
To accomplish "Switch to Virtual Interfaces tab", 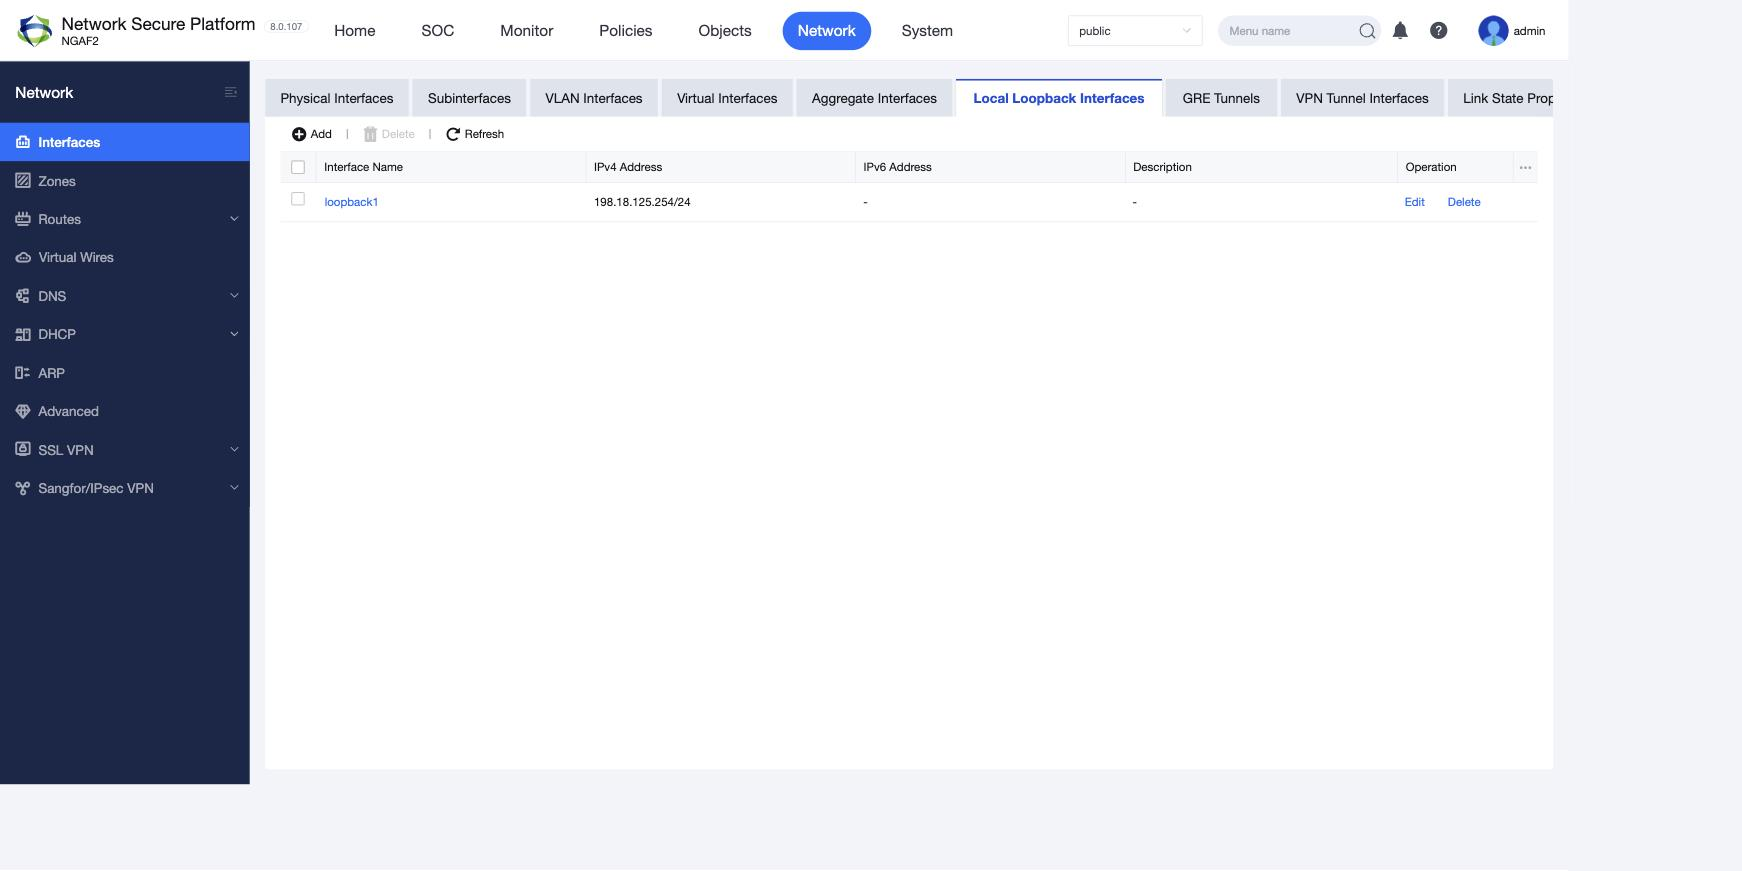I will coord(727,98).
